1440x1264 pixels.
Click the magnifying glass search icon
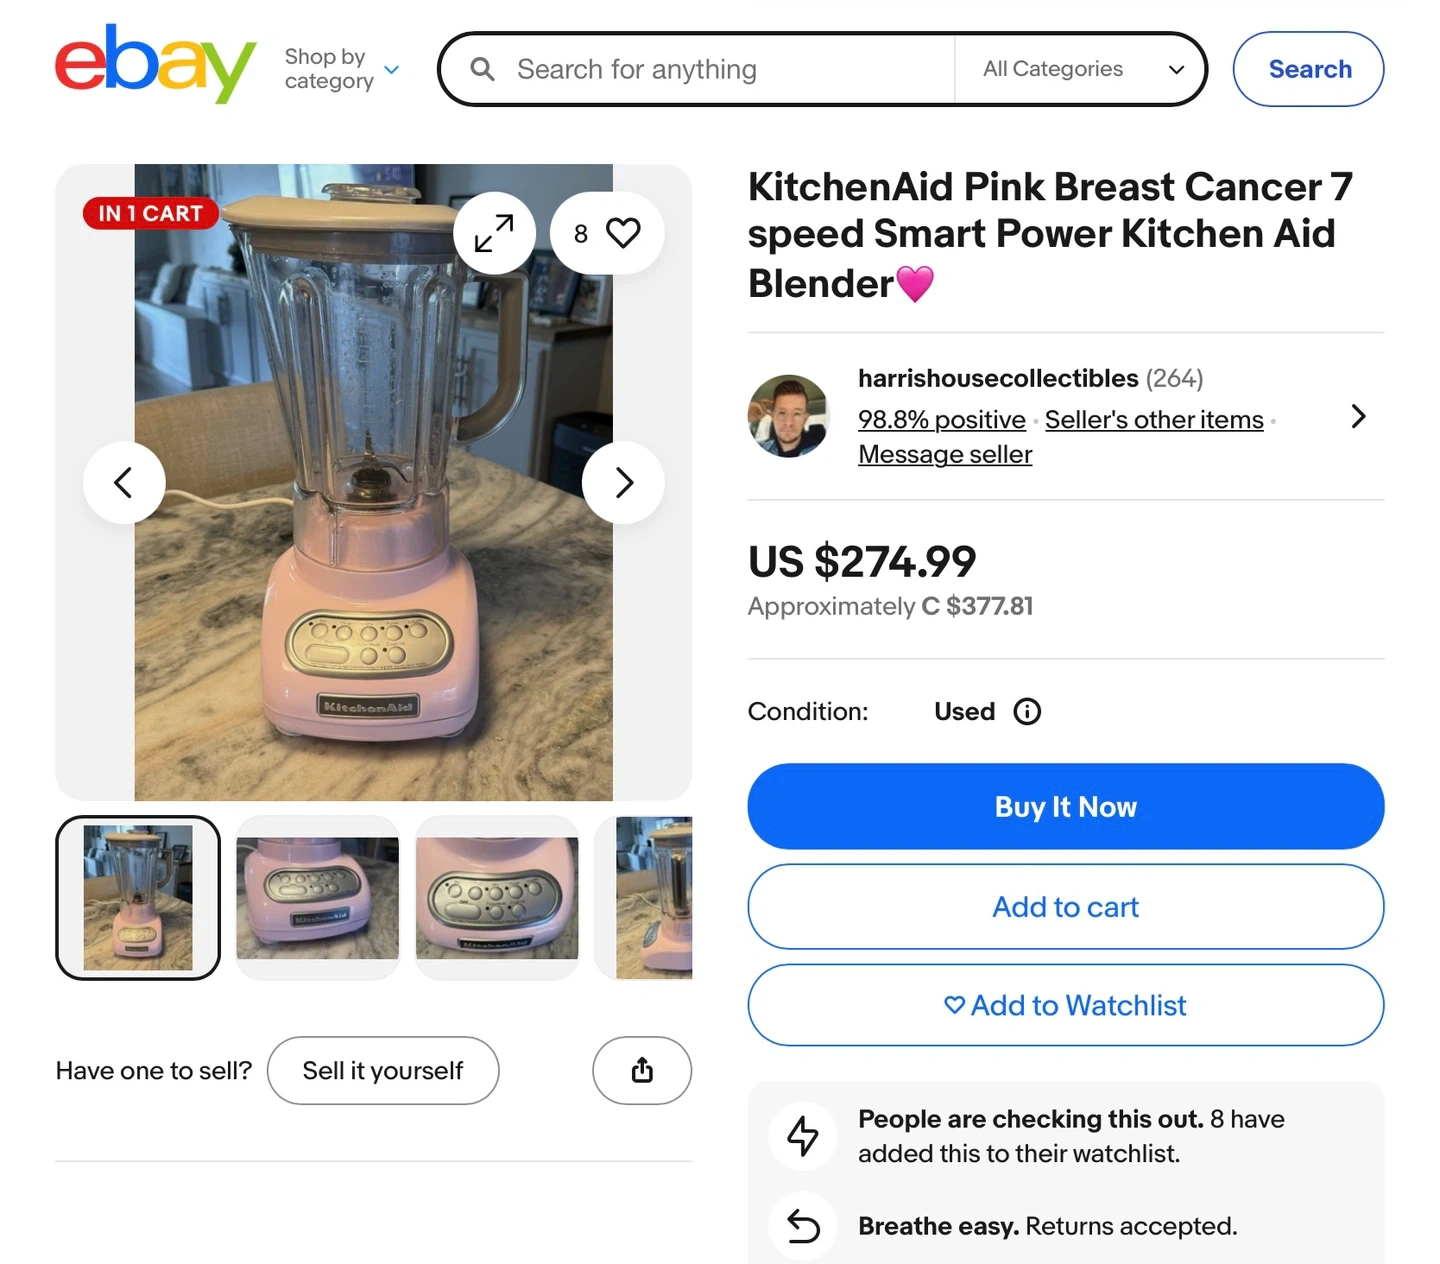pos(483,69)
